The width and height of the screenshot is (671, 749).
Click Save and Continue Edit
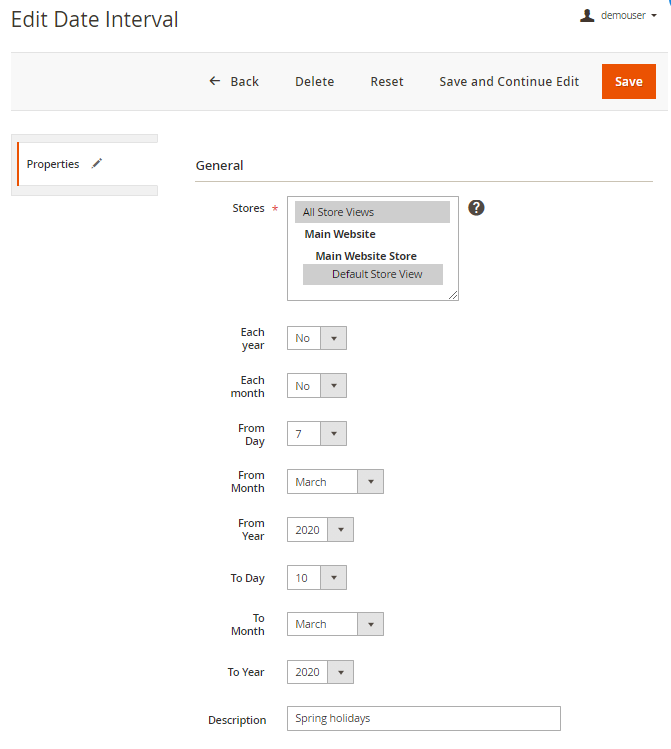coord(509,82)
